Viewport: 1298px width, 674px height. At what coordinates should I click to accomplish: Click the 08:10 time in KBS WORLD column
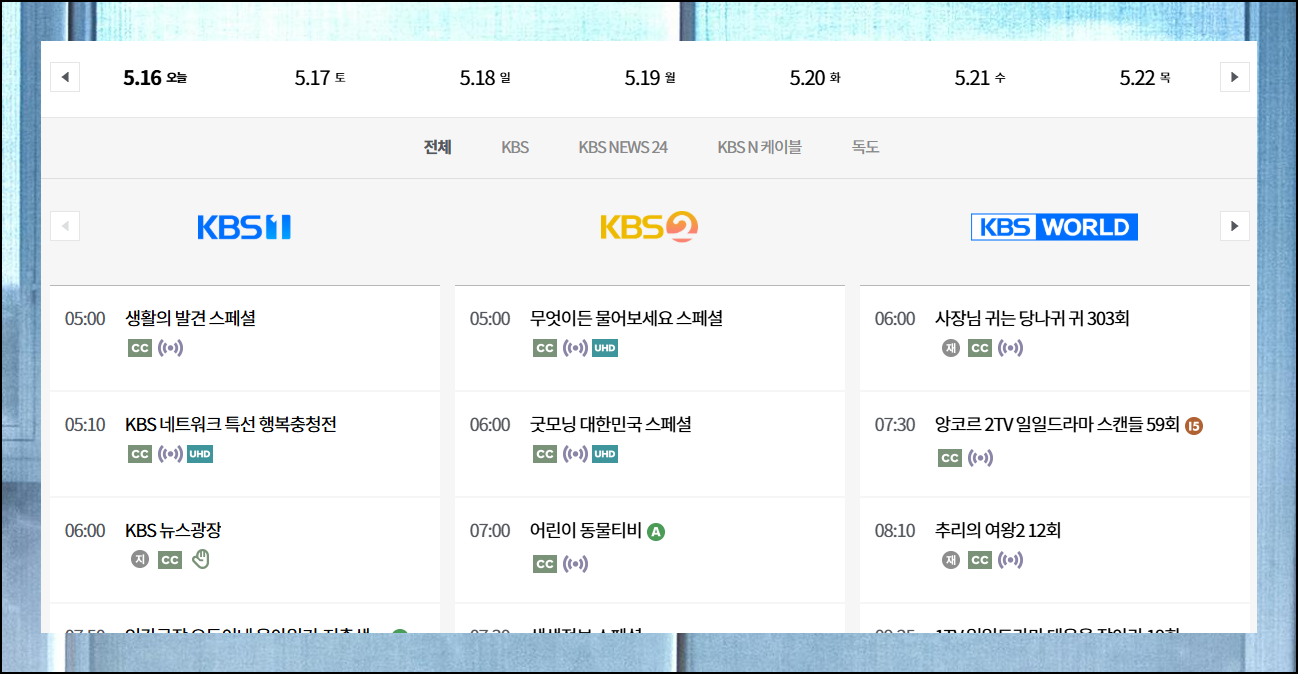pos(895,530)
